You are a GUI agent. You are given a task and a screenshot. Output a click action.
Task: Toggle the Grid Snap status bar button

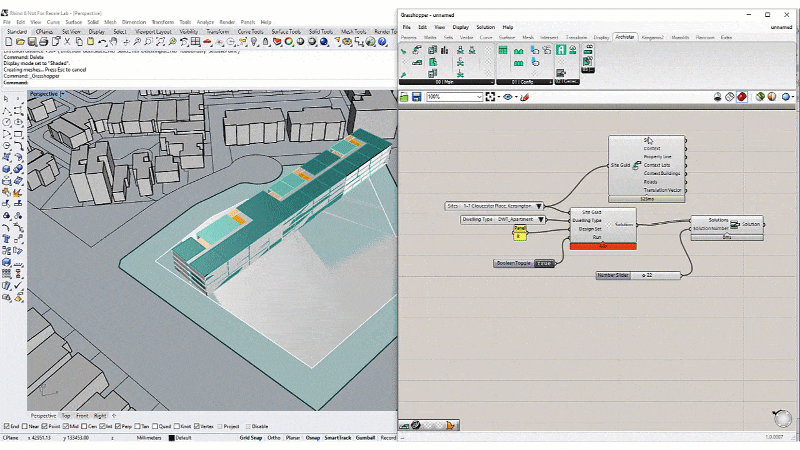point(251,438)
